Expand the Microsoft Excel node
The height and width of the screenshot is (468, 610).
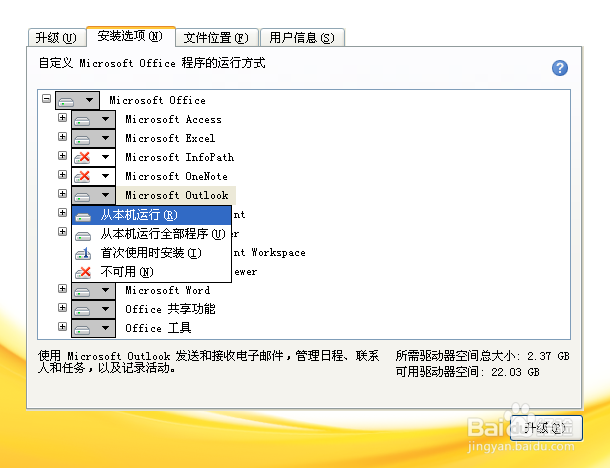pos(62,137)
